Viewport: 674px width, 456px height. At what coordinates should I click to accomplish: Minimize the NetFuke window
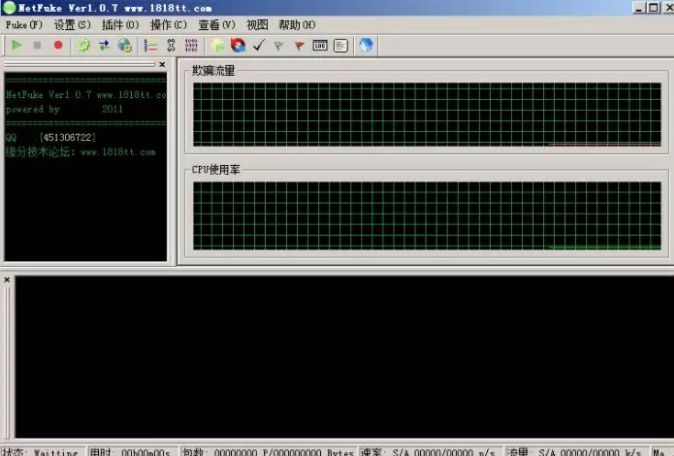pos(639,7)
